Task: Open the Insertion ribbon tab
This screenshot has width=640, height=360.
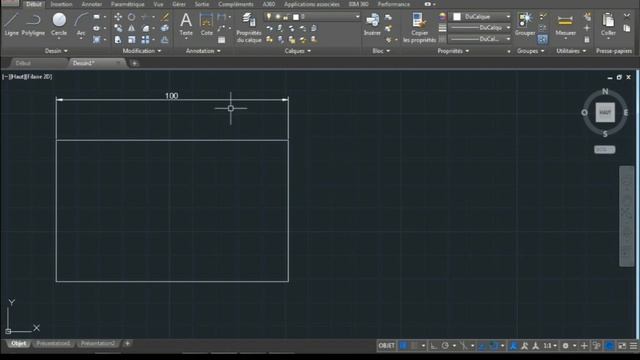Action: coord(61,4)
